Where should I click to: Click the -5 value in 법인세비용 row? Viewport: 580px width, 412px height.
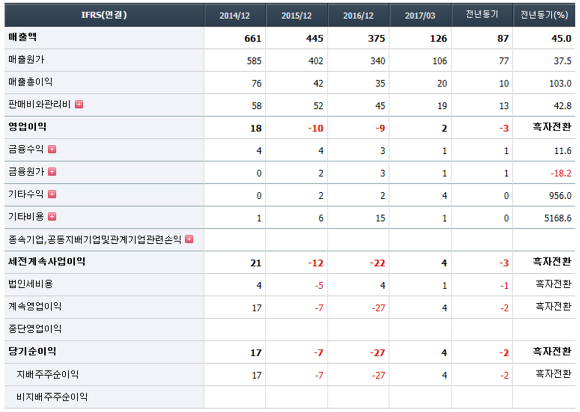pyautogui.click(x=319, y=286)
